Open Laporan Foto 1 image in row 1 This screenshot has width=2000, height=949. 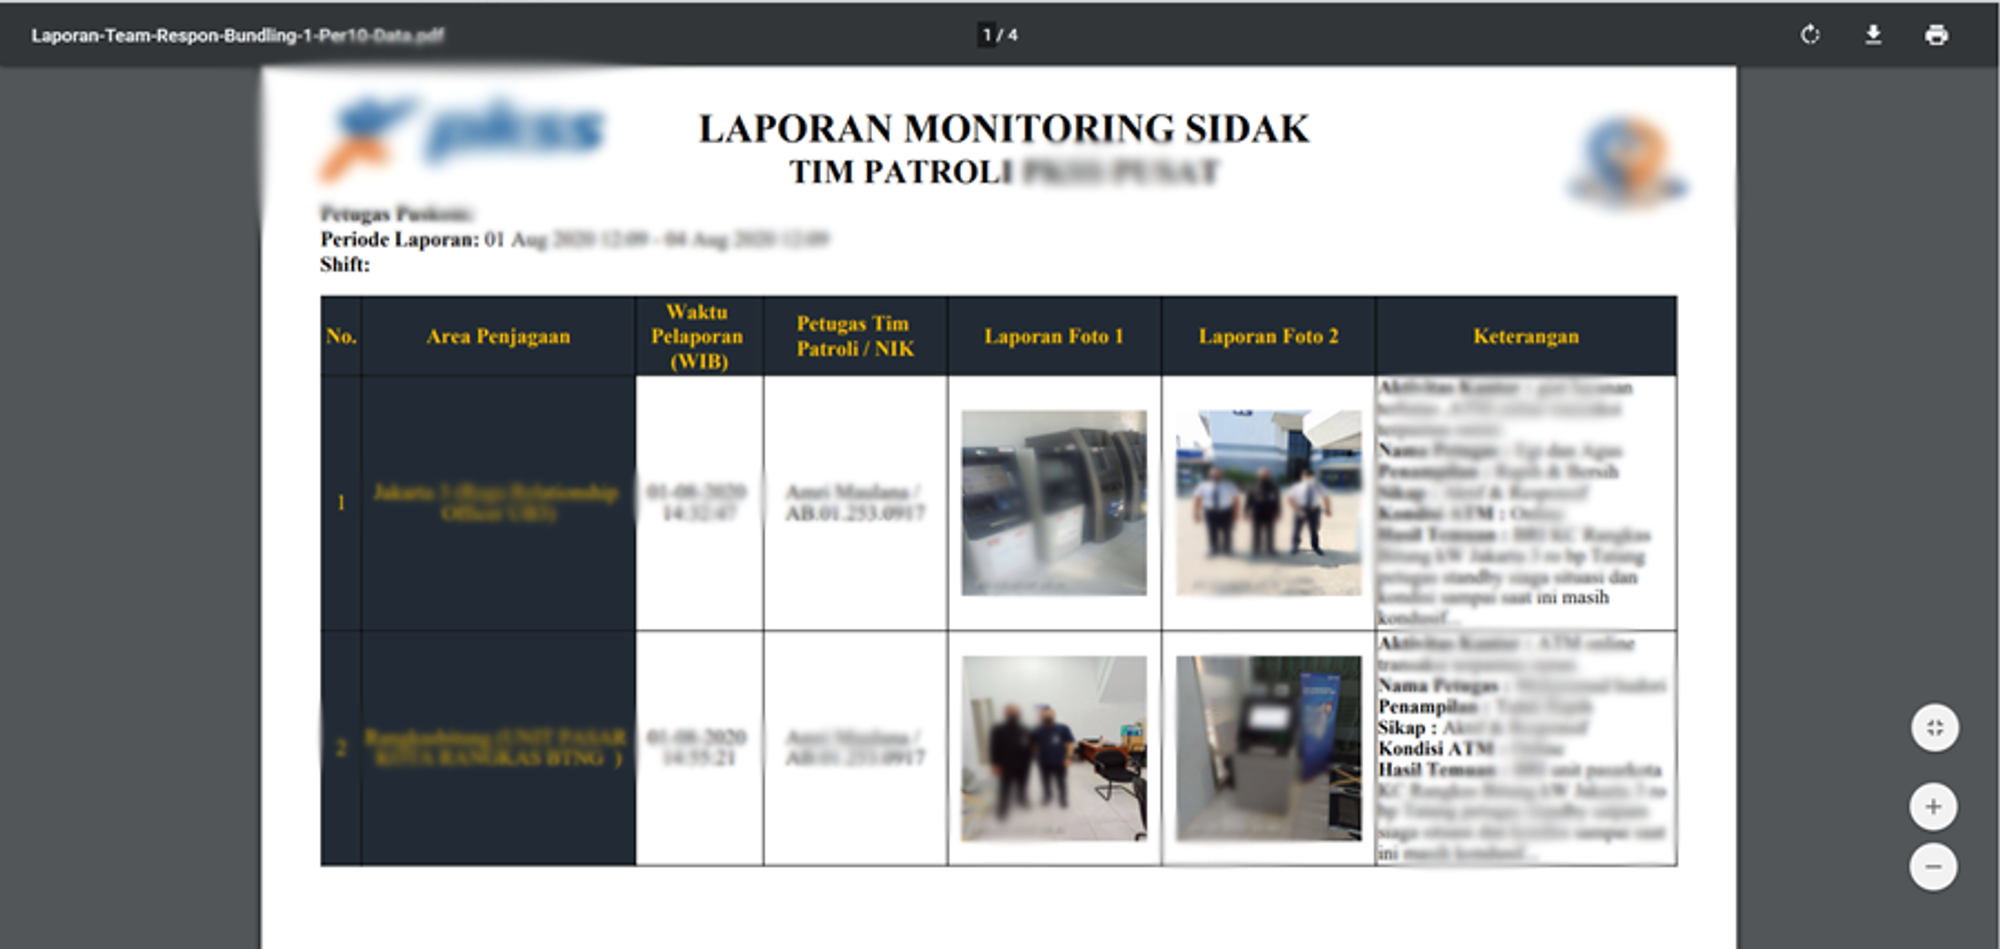coord(1054,503)
